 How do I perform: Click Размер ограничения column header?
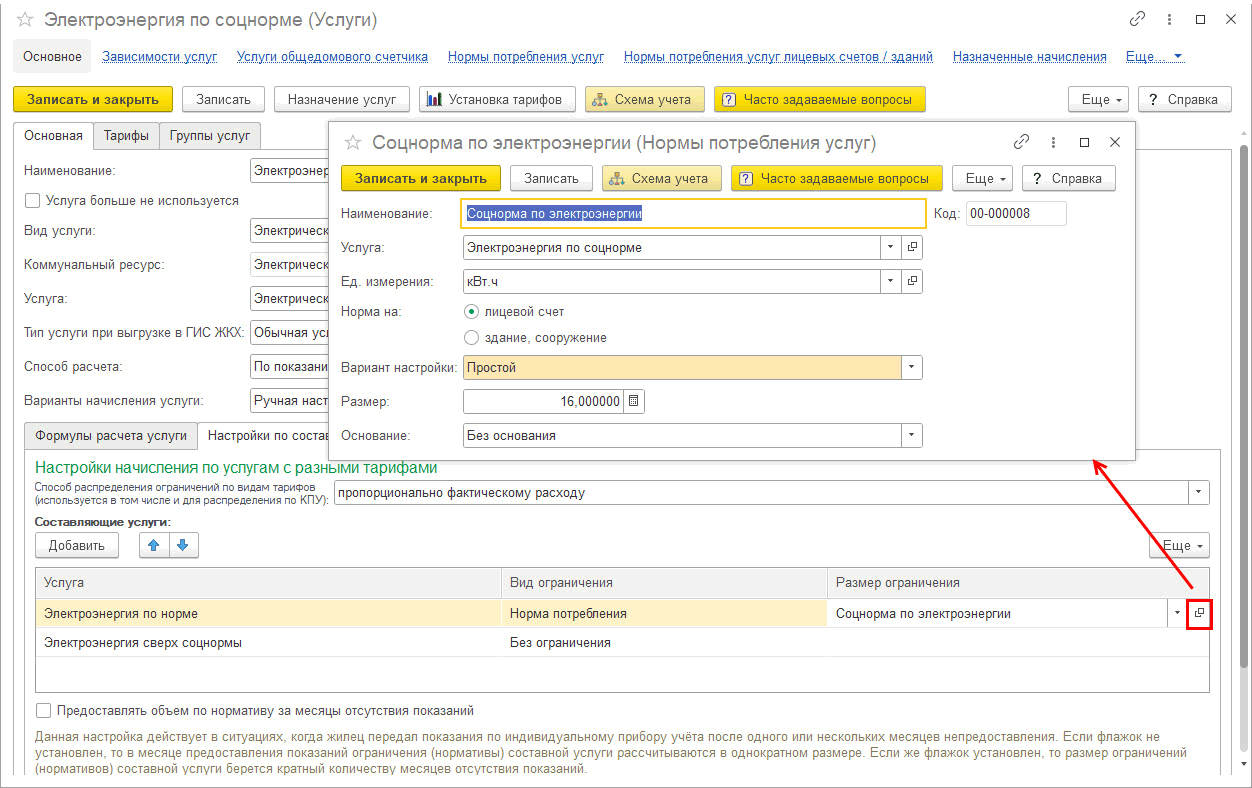(x=1018, y=582)
